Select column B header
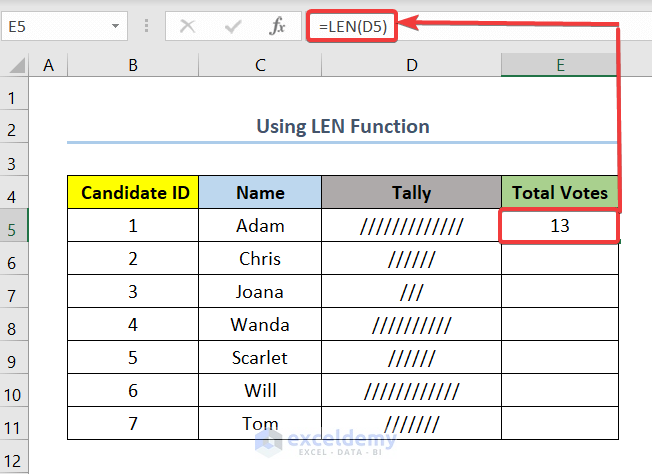 [133, 66]
